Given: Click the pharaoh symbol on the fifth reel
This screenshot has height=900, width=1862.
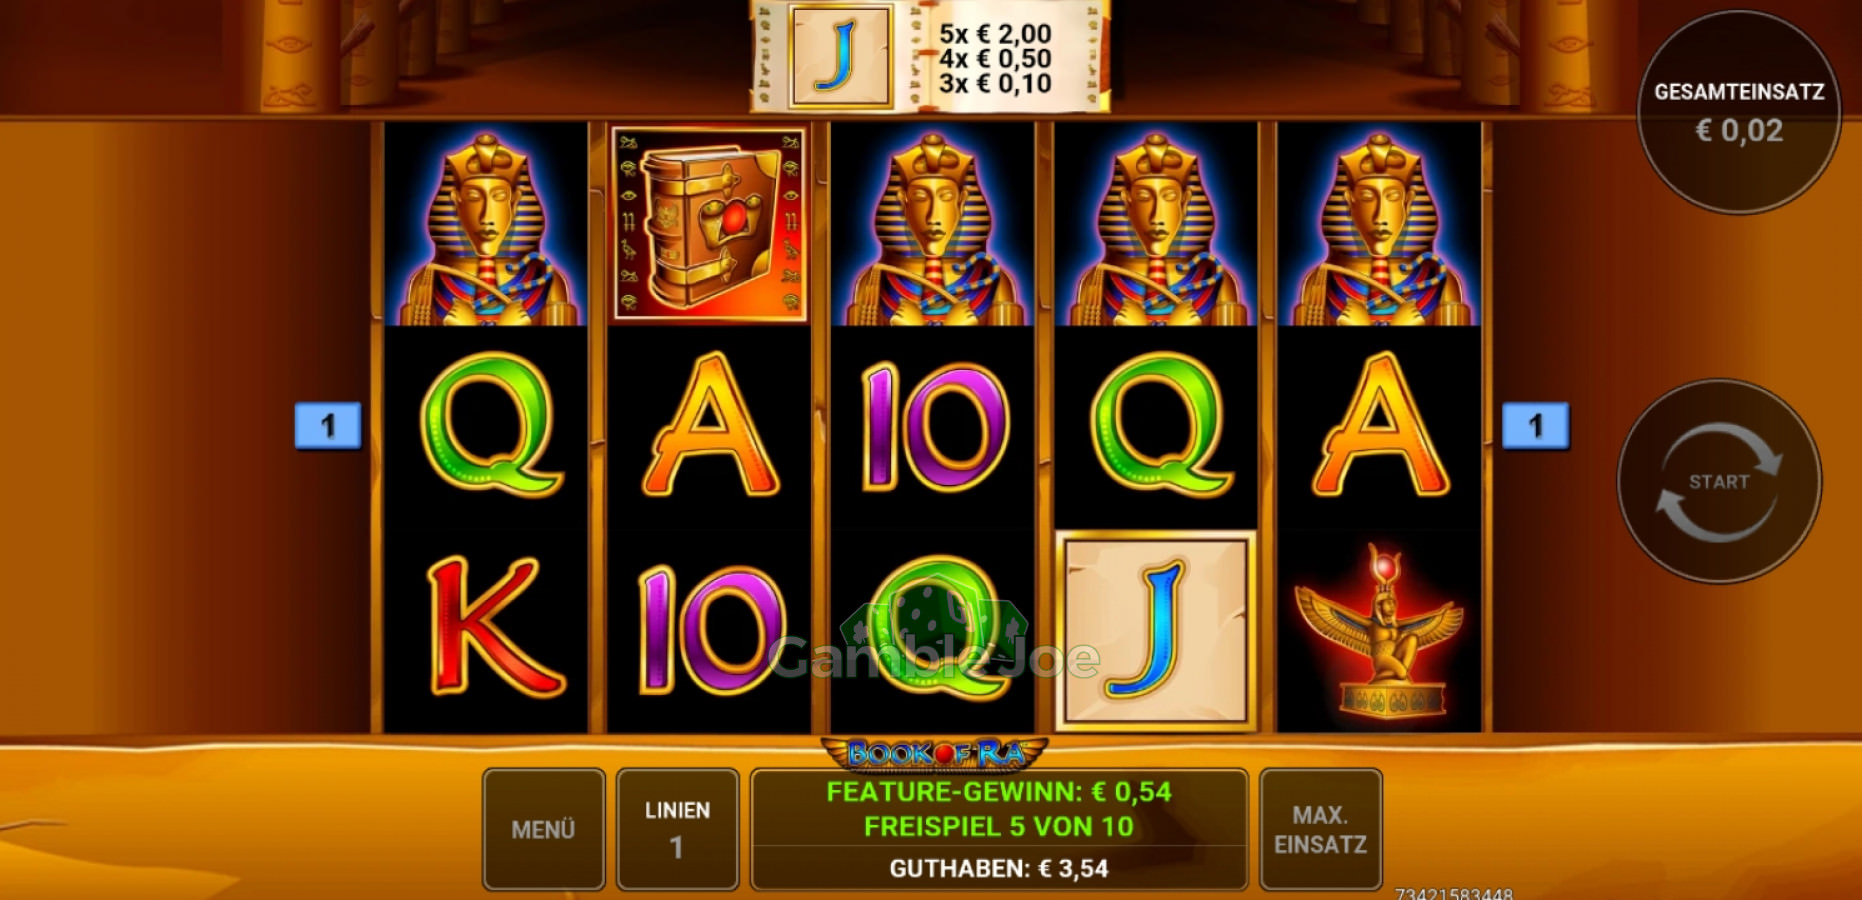Looking at the screenshot, I should click(1379, 225).
